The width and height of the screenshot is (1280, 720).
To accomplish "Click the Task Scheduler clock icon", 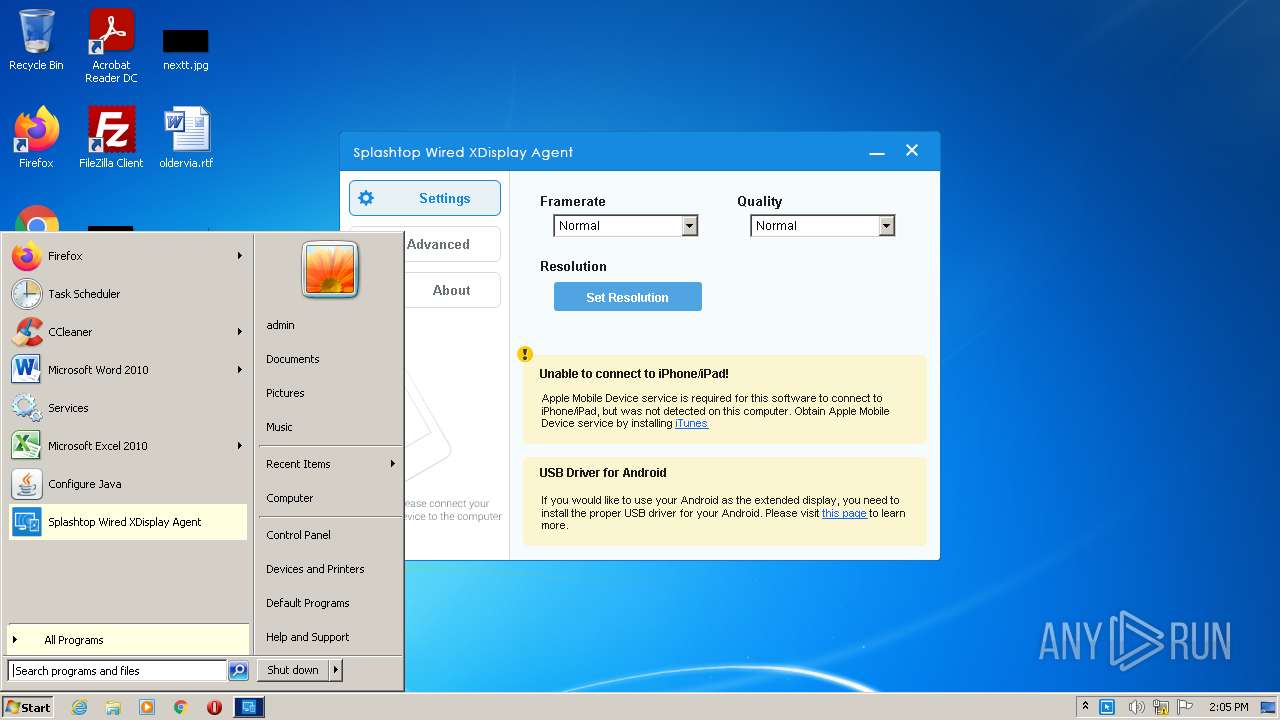I will point(26,294).
